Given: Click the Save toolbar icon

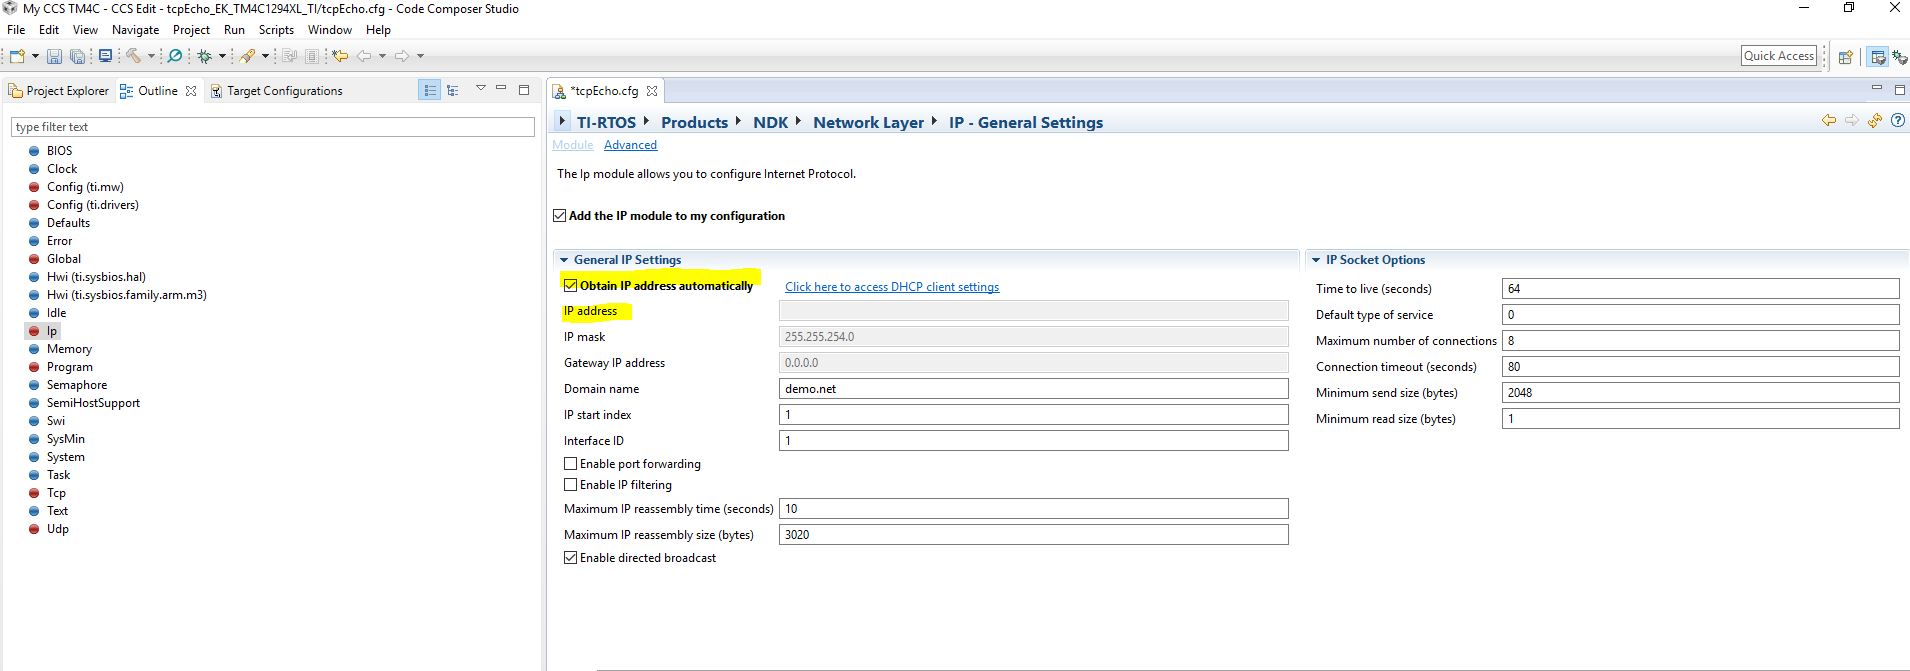Looking at the screenshot, I should point(54,56).
